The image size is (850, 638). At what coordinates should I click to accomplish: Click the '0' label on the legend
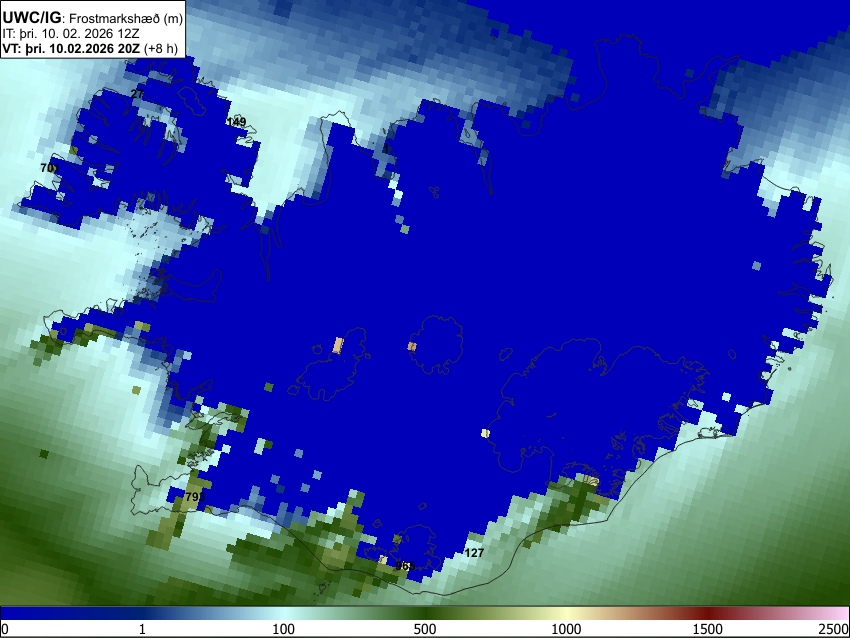point(5,629)
